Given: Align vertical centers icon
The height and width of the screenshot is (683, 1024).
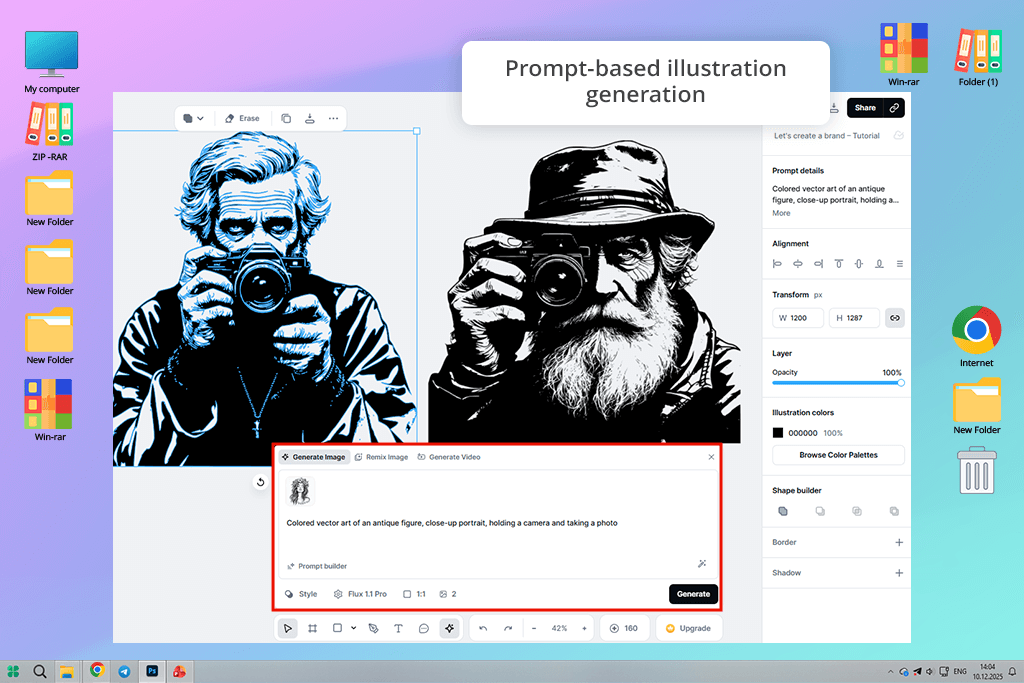Looking at the screenshot, I should tap(859, 264).
